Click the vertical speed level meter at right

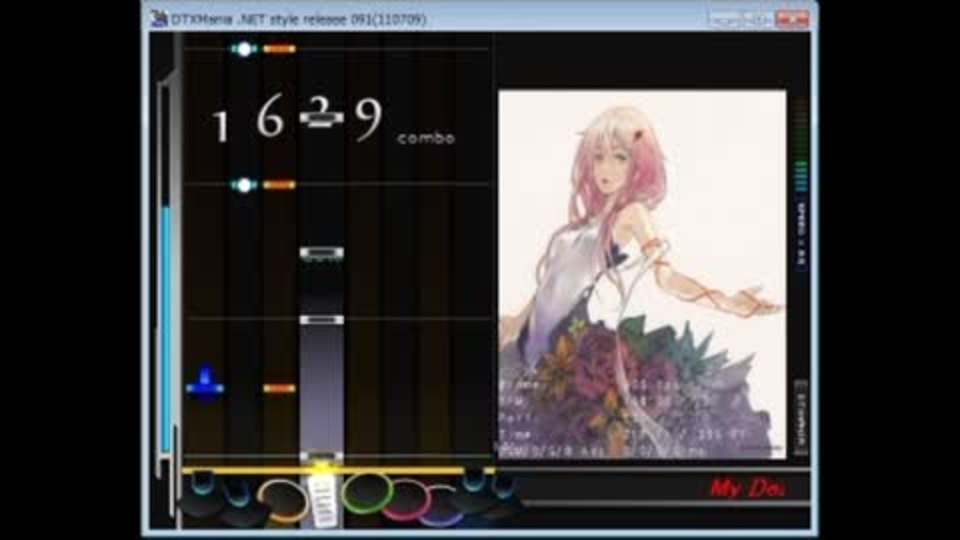click(x=801, y=144)
